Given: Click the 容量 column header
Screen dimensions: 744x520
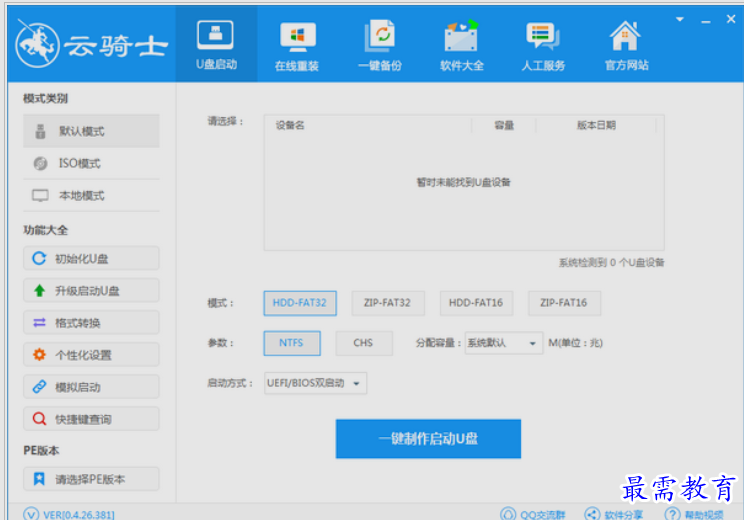Looking at the screenshot, I should pyautogui.click(x=504, y=125).
